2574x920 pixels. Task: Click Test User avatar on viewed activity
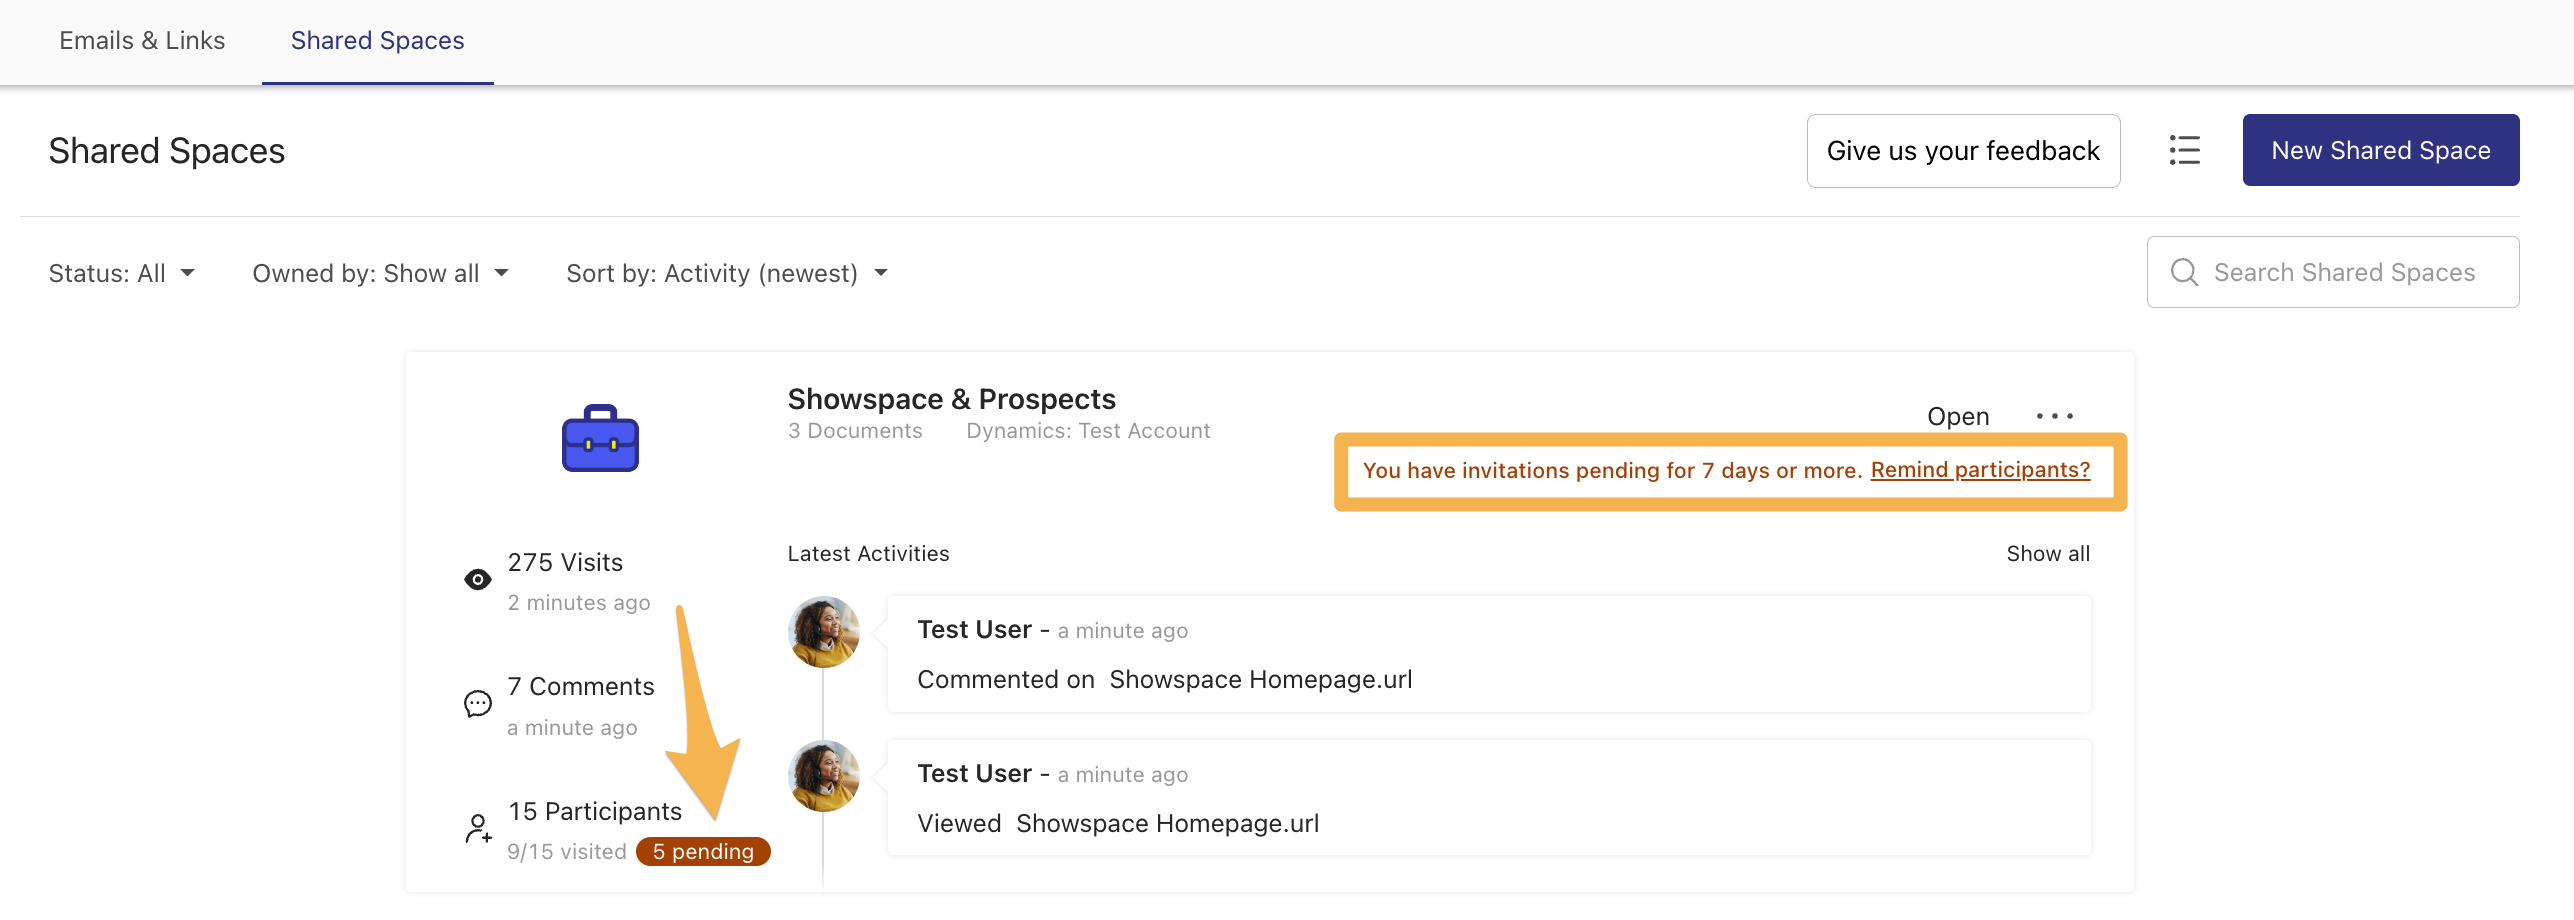click(824, 776)
